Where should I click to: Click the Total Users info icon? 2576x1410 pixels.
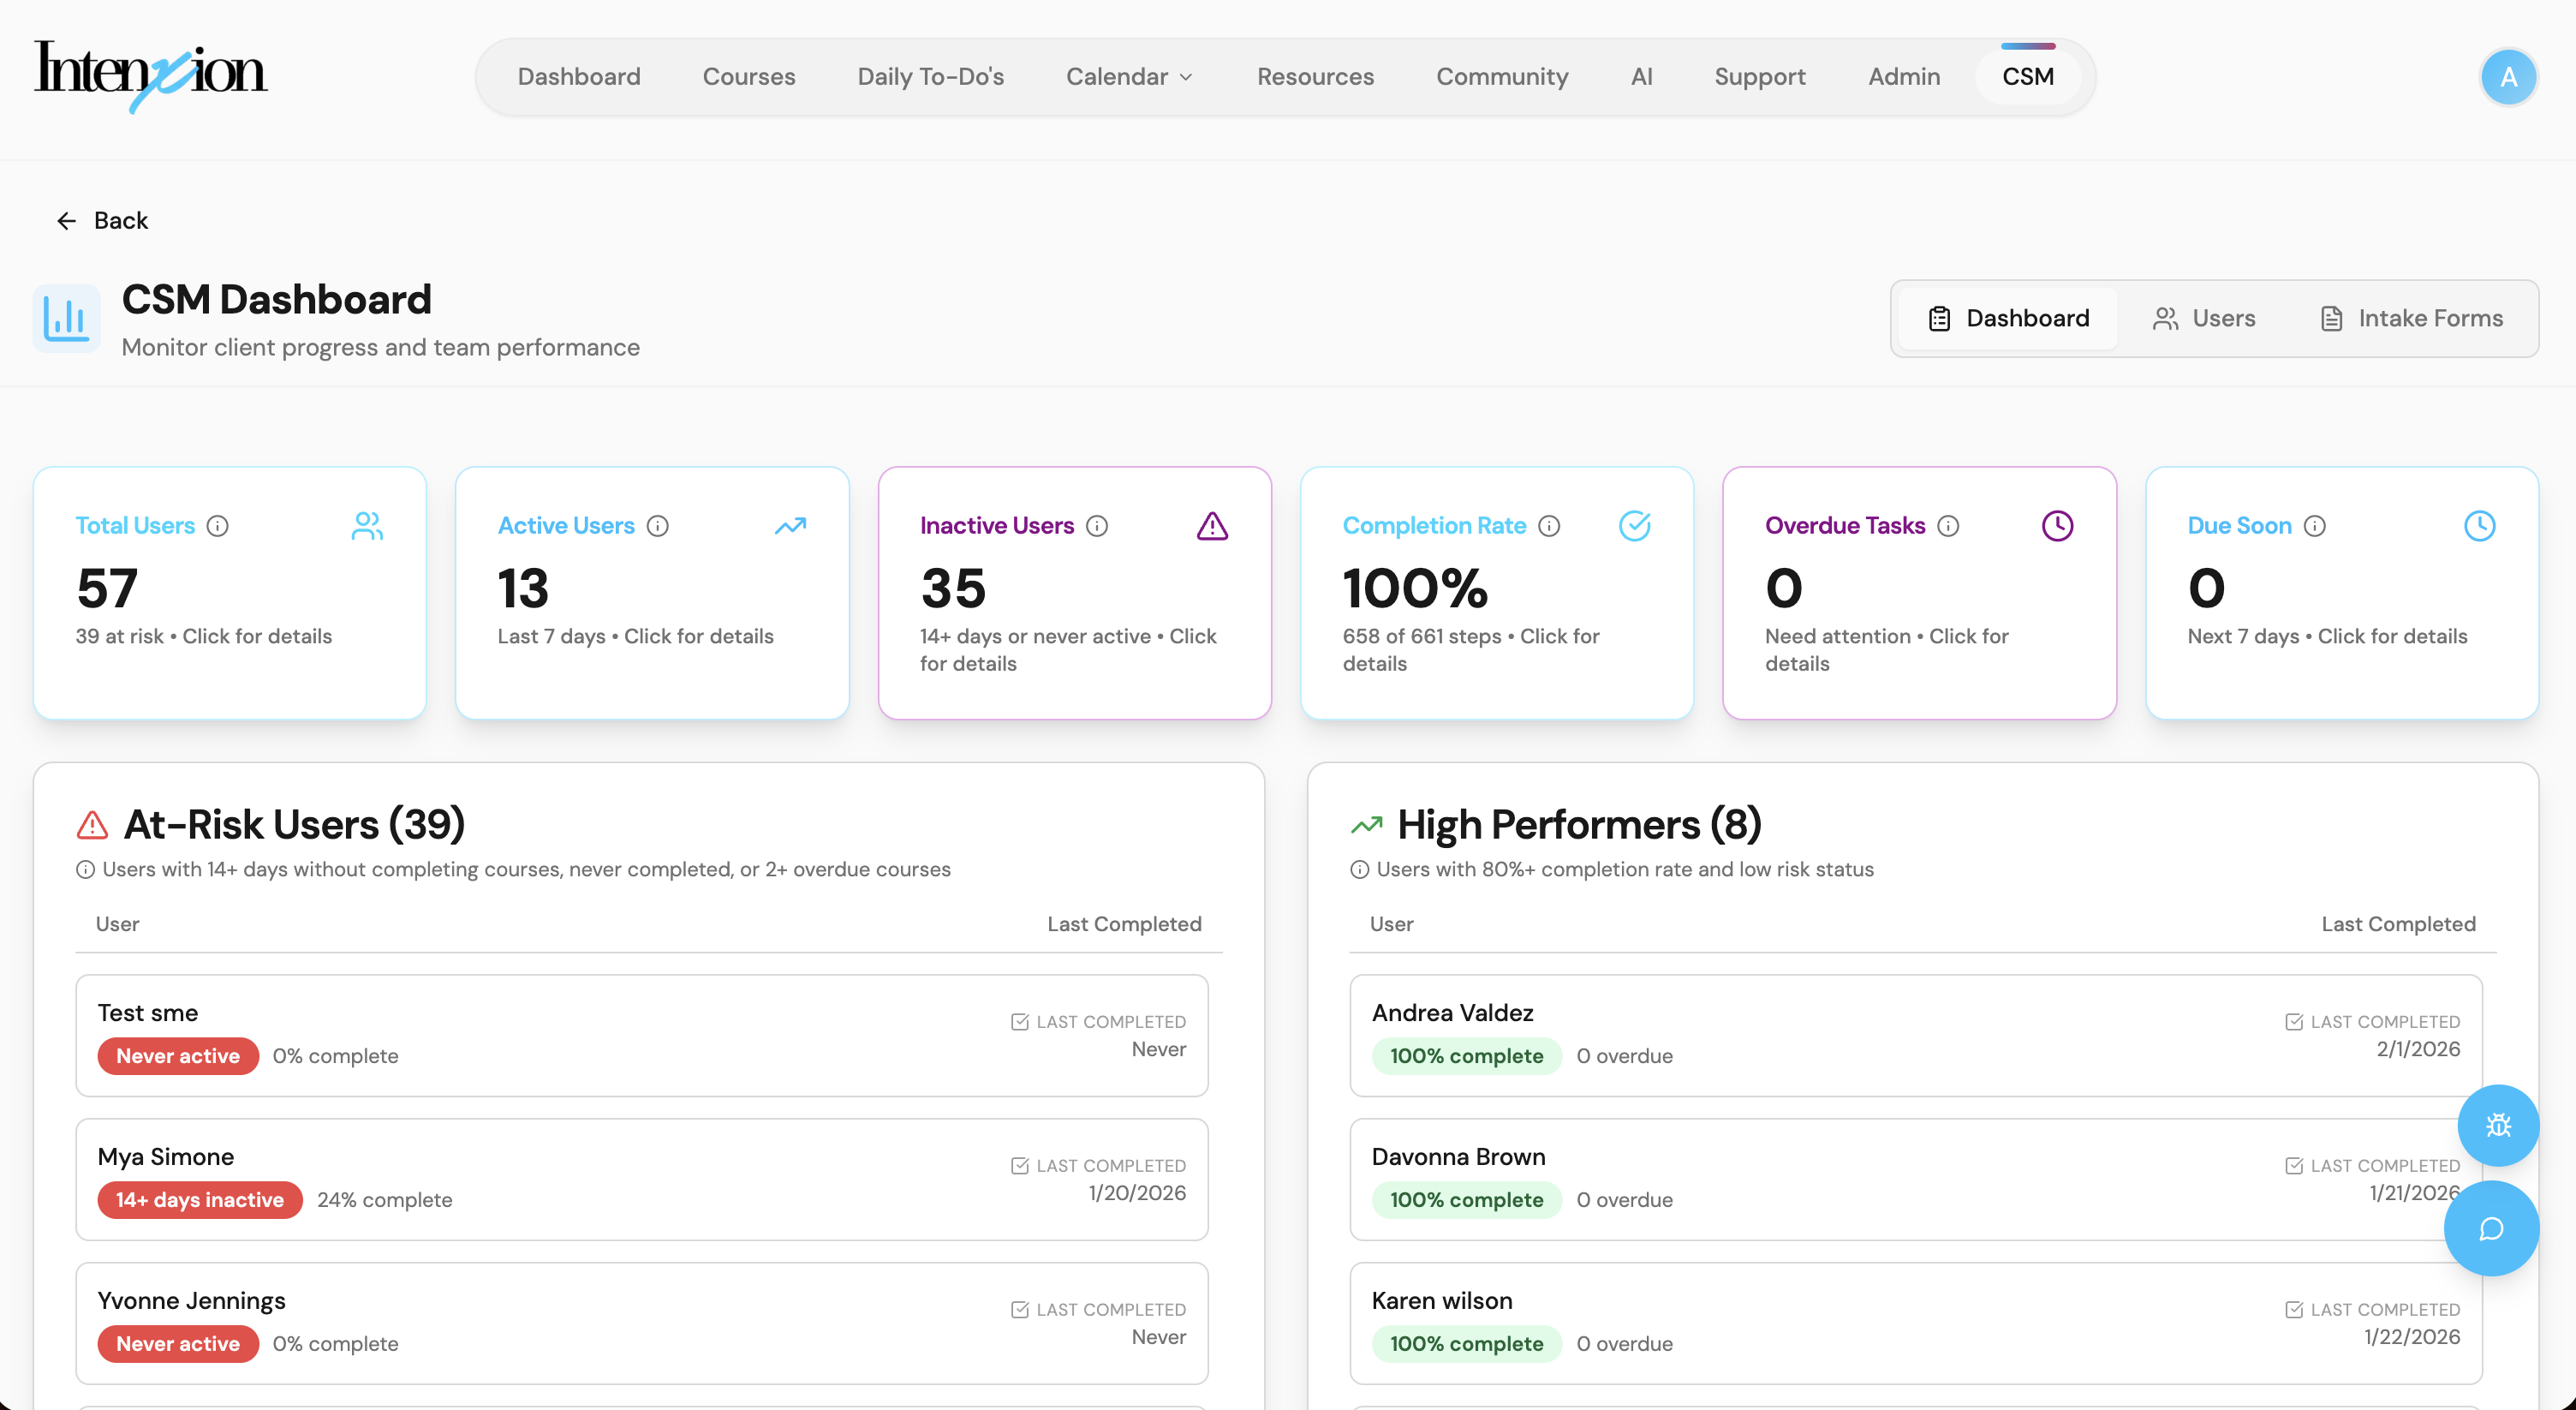pyautogui.click(x=217, y=526)
